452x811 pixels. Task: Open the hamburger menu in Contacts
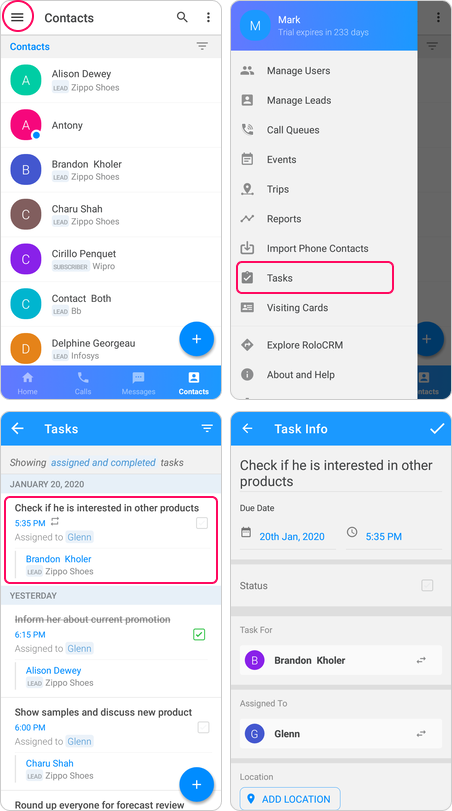coord(18,17)
